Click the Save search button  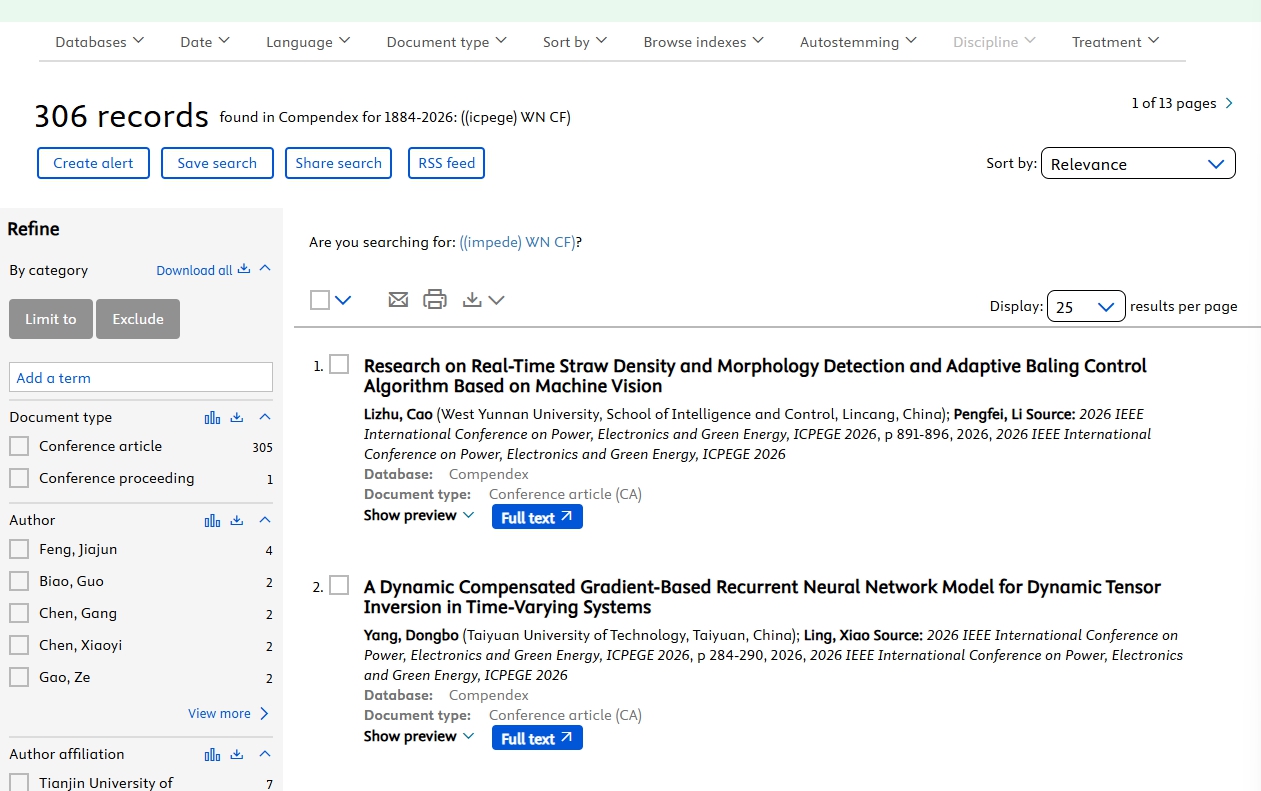click(x=217, y=163)
